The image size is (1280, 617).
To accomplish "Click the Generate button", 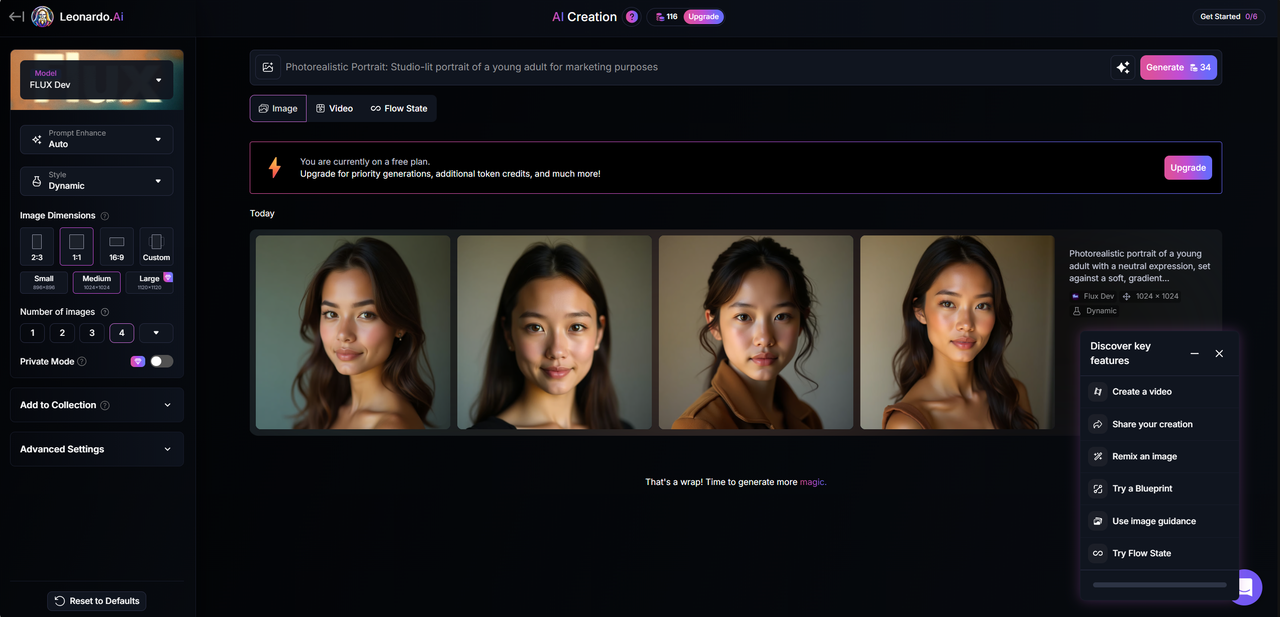I will pos(1178,67).
